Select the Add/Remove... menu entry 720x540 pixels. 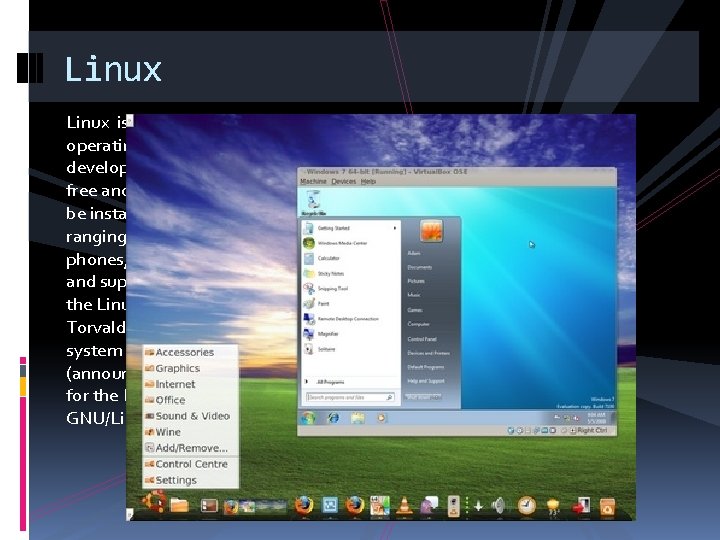tap(191, 448)
